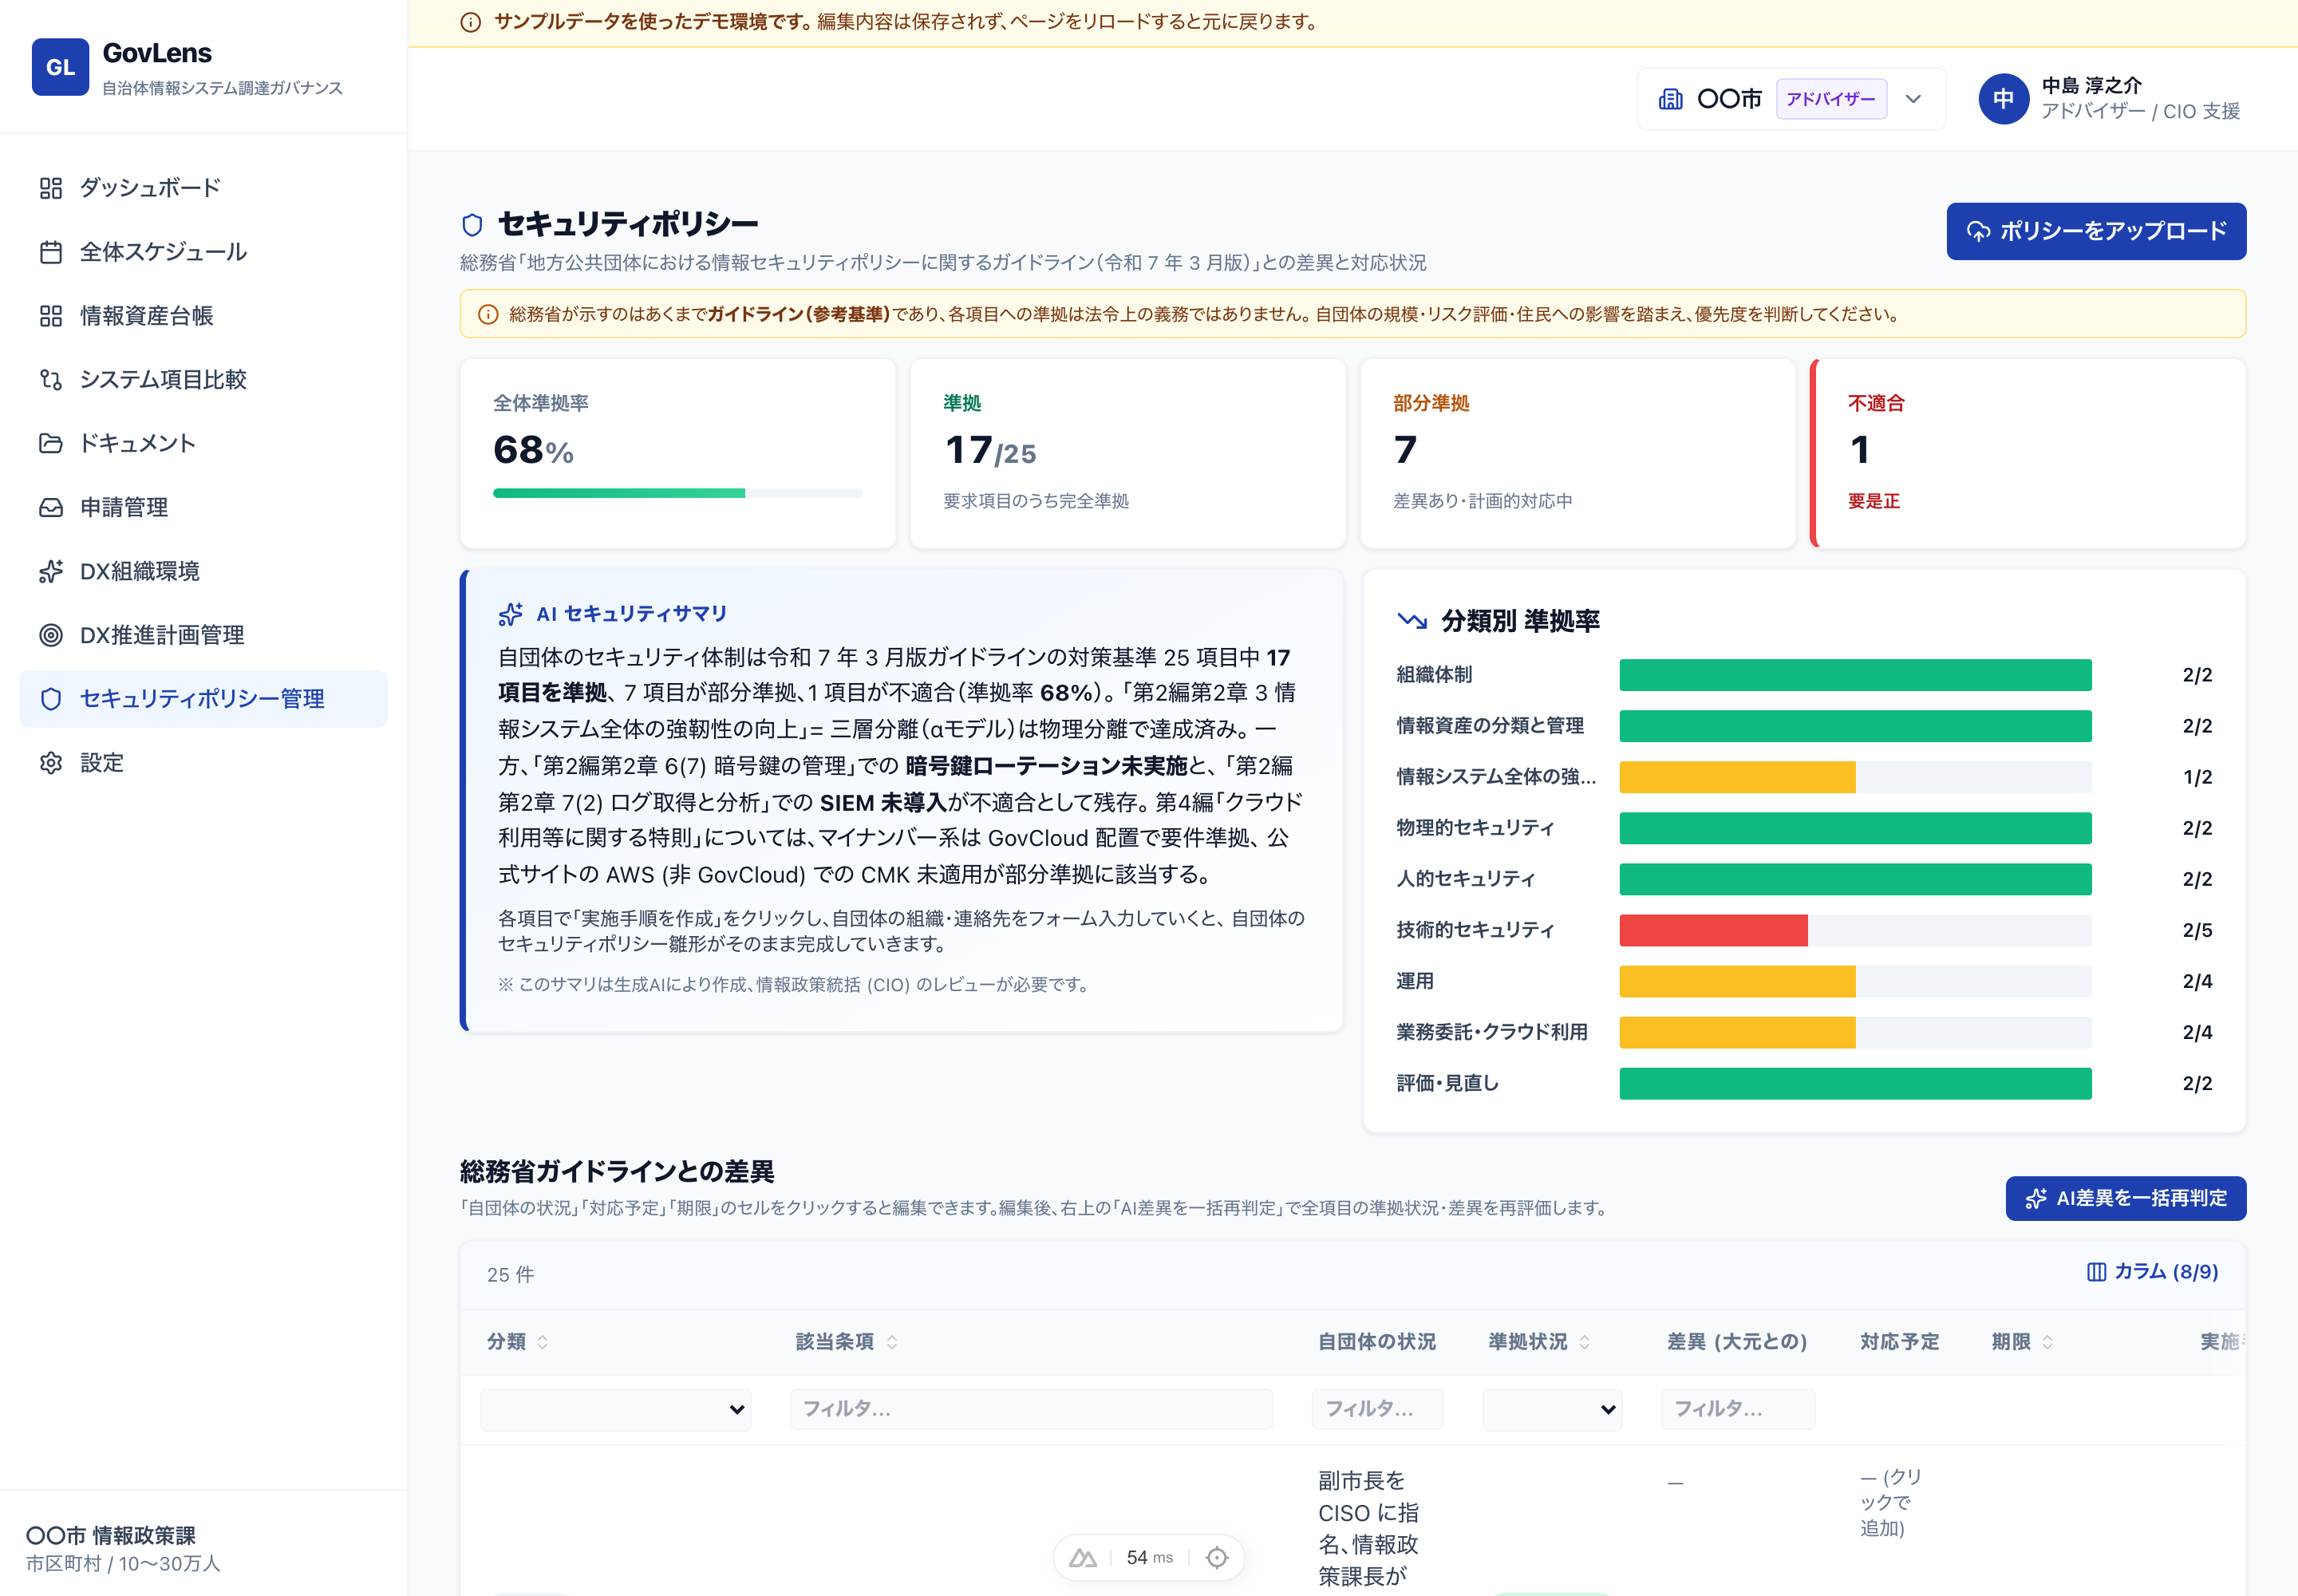Click ポリシーをアップロード button
Viewport: 2298px width, 1596px height.
tap(2096, 231)
